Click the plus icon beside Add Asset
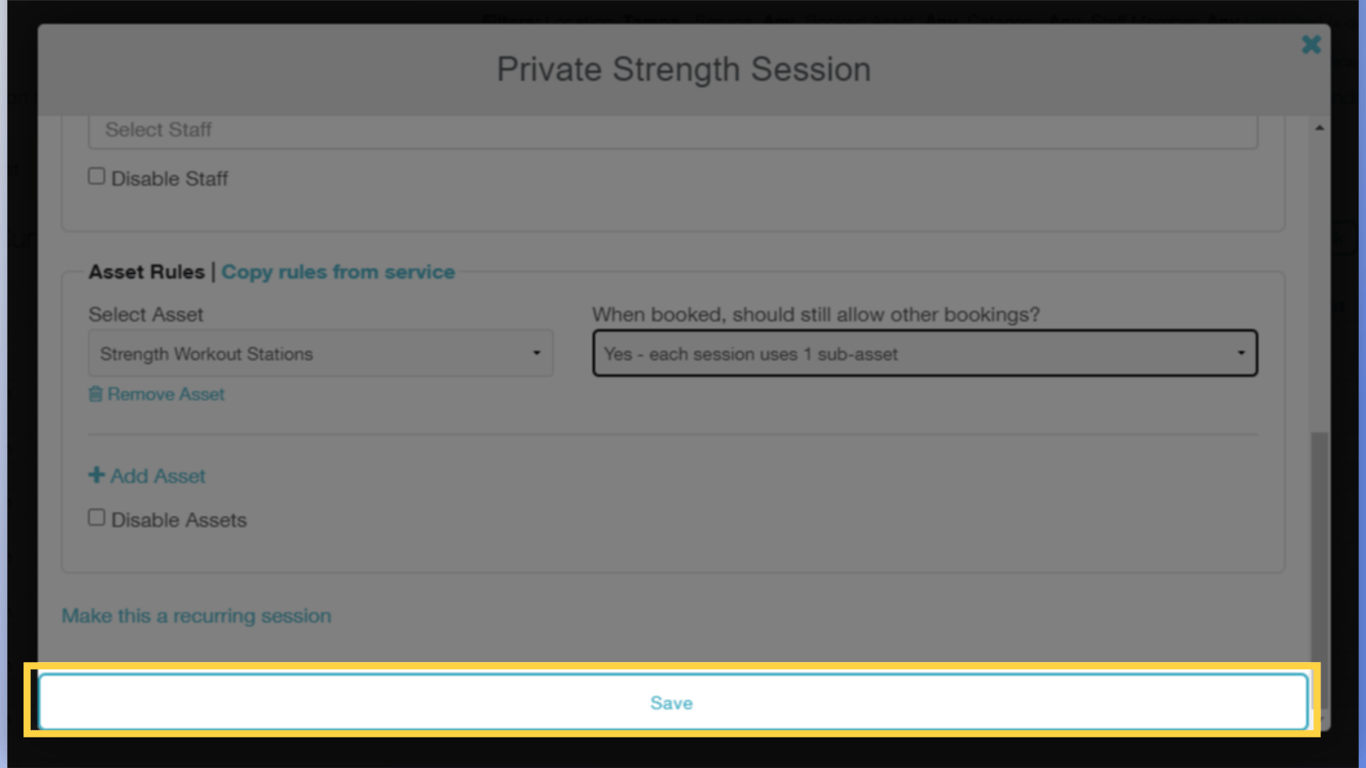The image size is (1366, 768). pyautogui.click(x=96, y=475)
